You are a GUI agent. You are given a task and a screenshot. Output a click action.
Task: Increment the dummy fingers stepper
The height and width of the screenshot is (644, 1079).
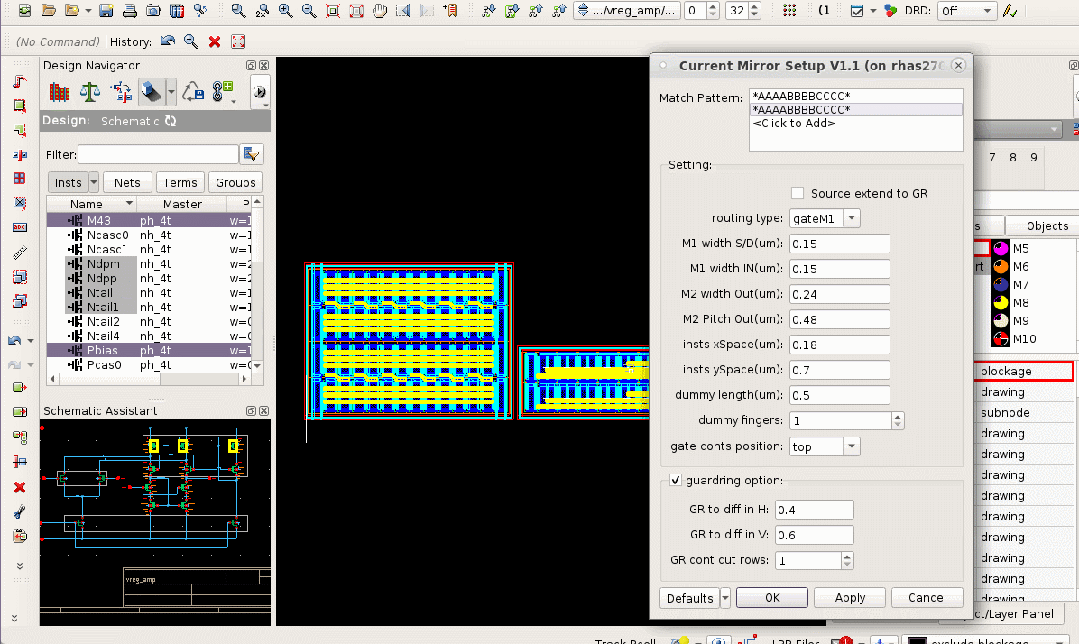pos(897,416)
